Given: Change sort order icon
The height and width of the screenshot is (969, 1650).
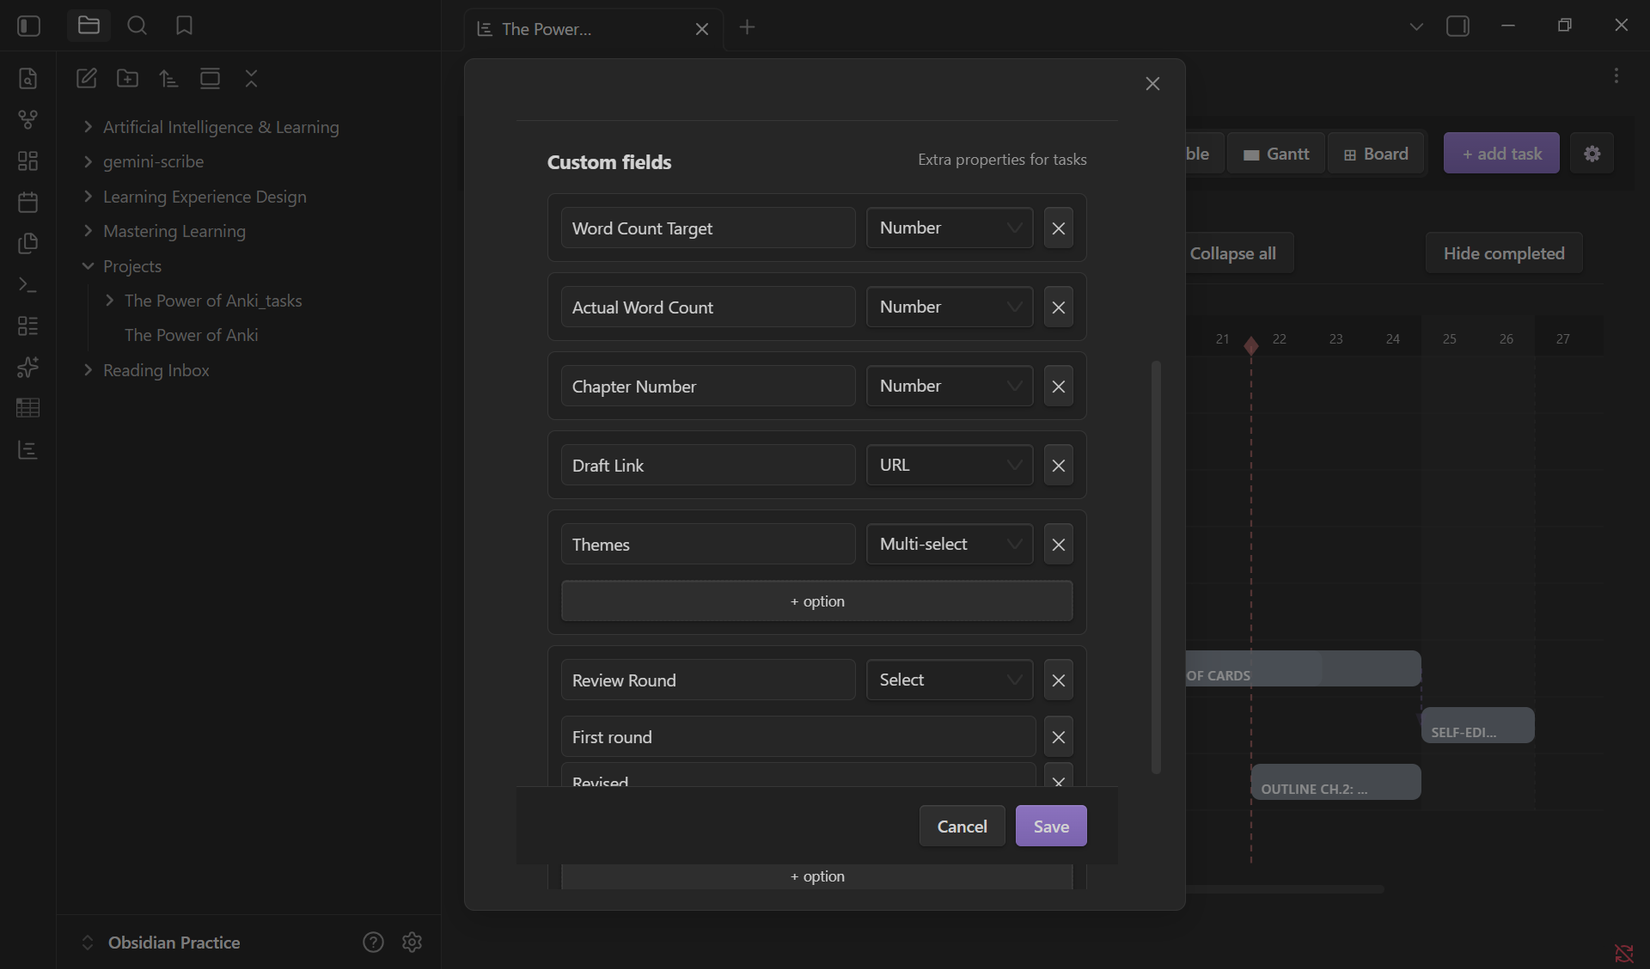Looking at the screenshot, I should (x=169, y=78).
